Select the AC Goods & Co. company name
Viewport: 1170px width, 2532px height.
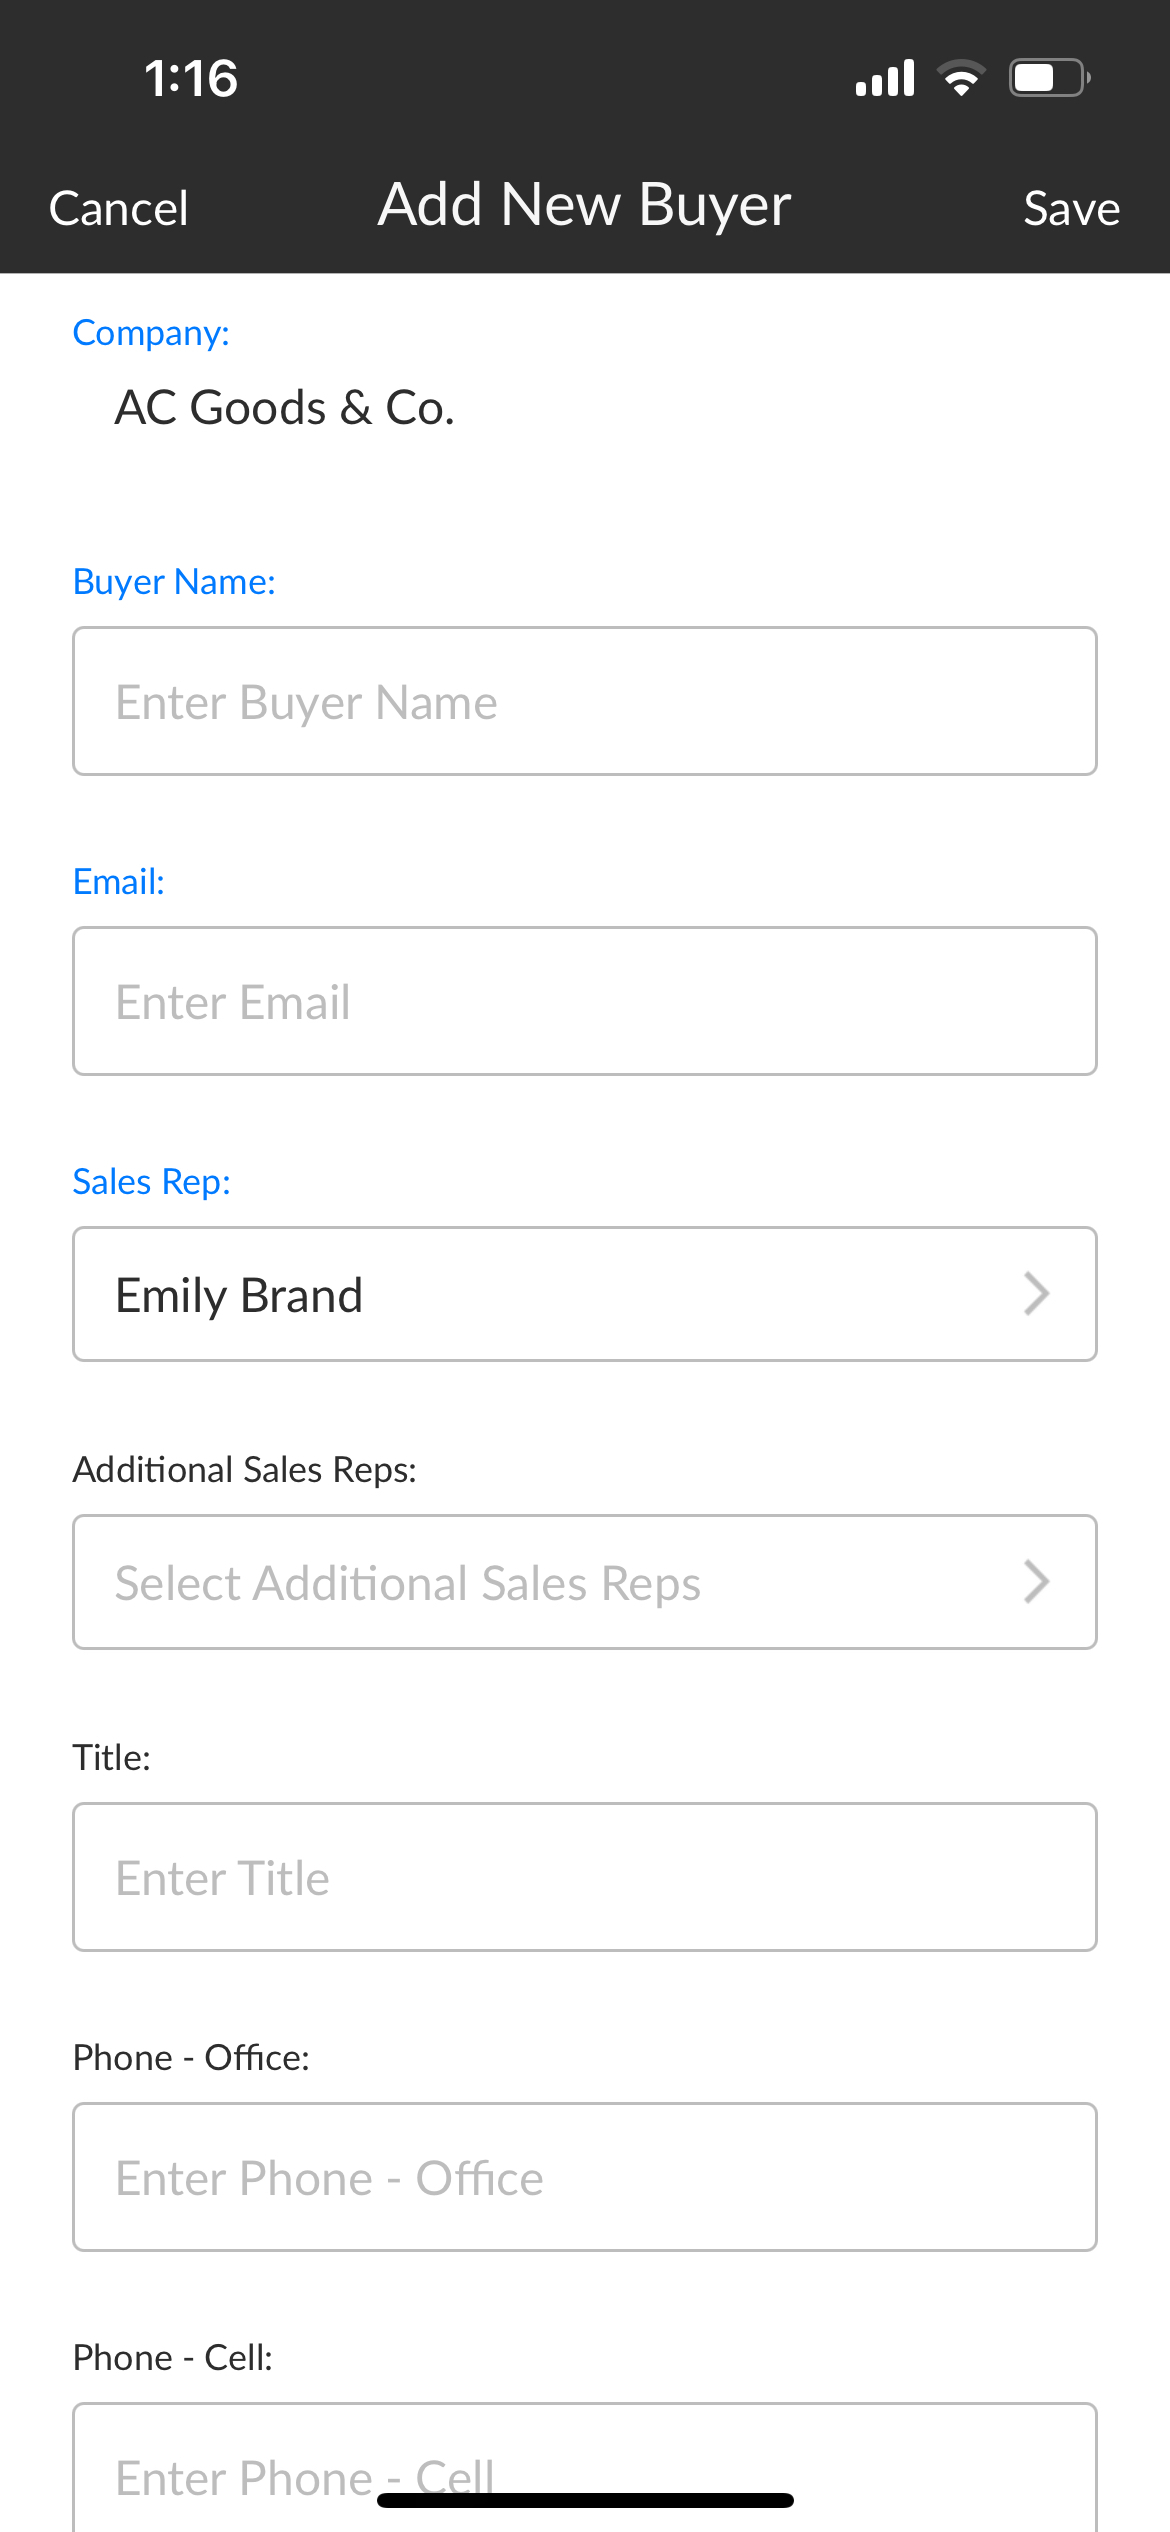tap(285, 408)
